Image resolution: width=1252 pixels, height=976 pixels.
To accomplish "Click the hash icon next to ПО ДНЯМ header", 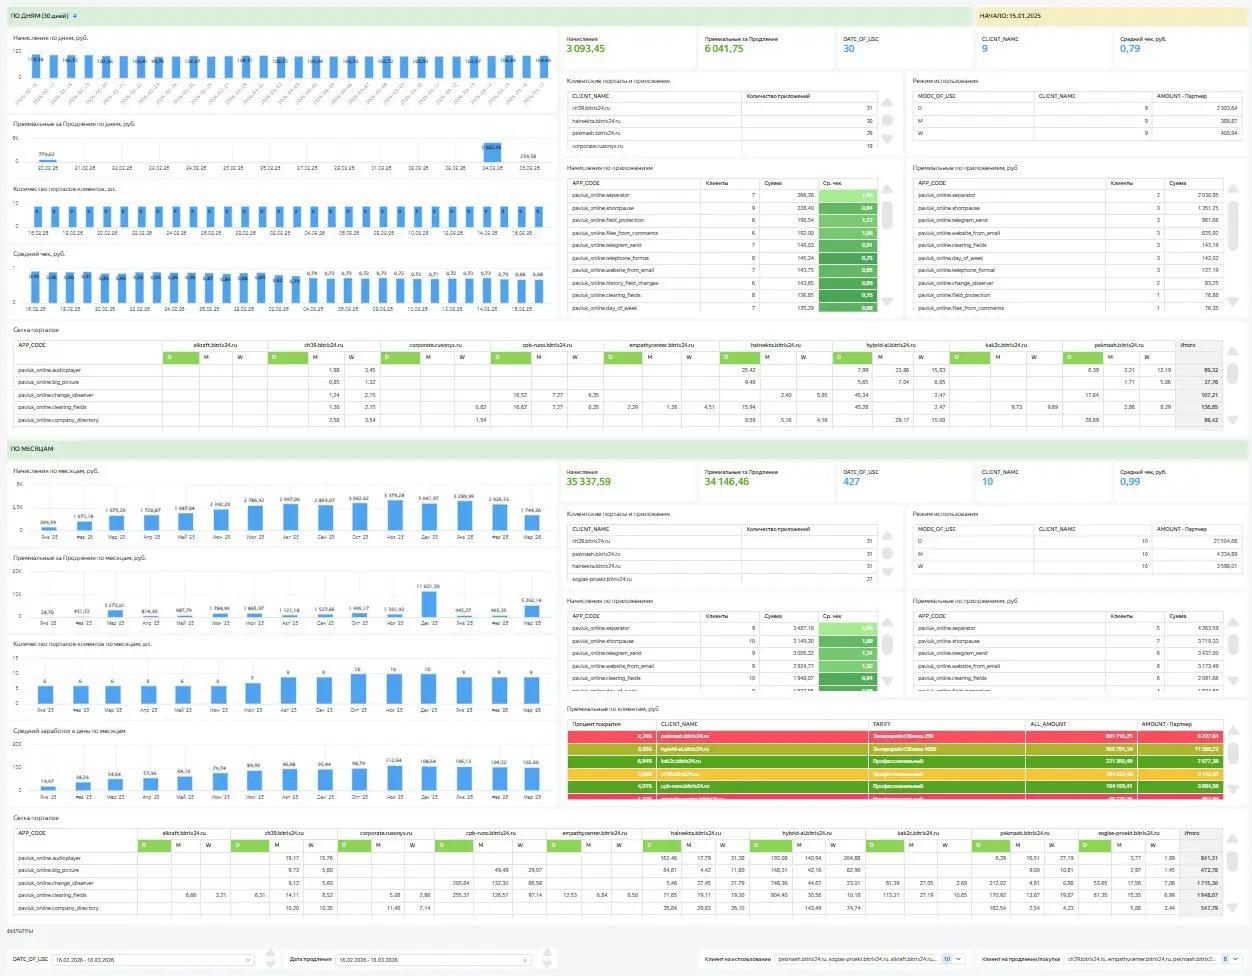I will coord(76,16).
